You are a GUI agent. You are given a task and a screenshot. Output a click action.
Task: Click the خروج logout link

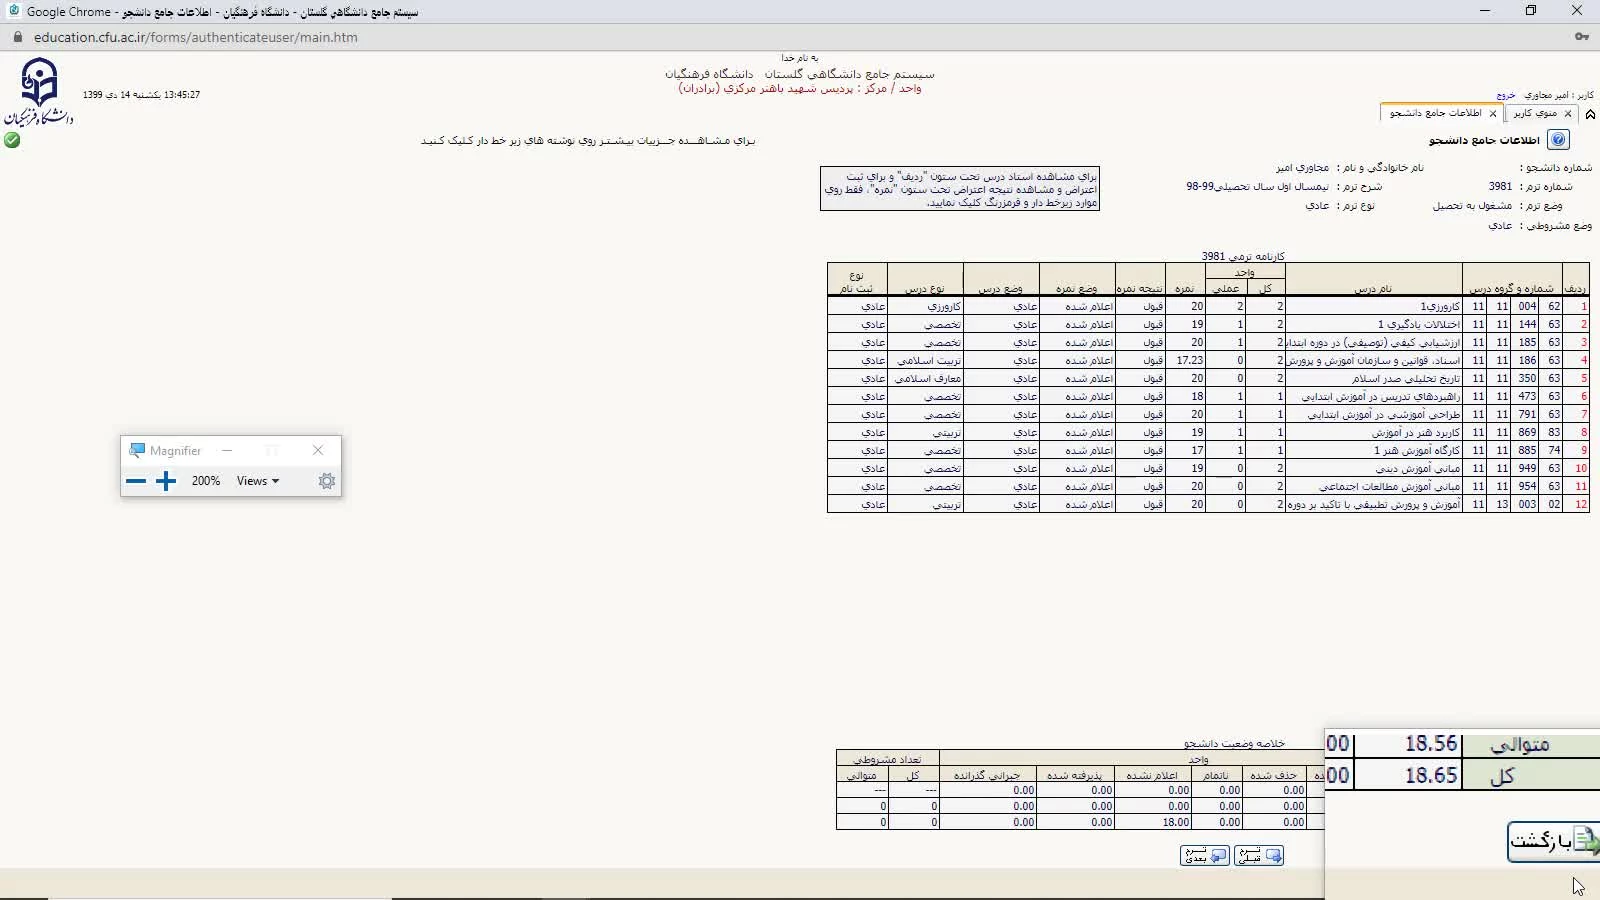pos(1506,96)
